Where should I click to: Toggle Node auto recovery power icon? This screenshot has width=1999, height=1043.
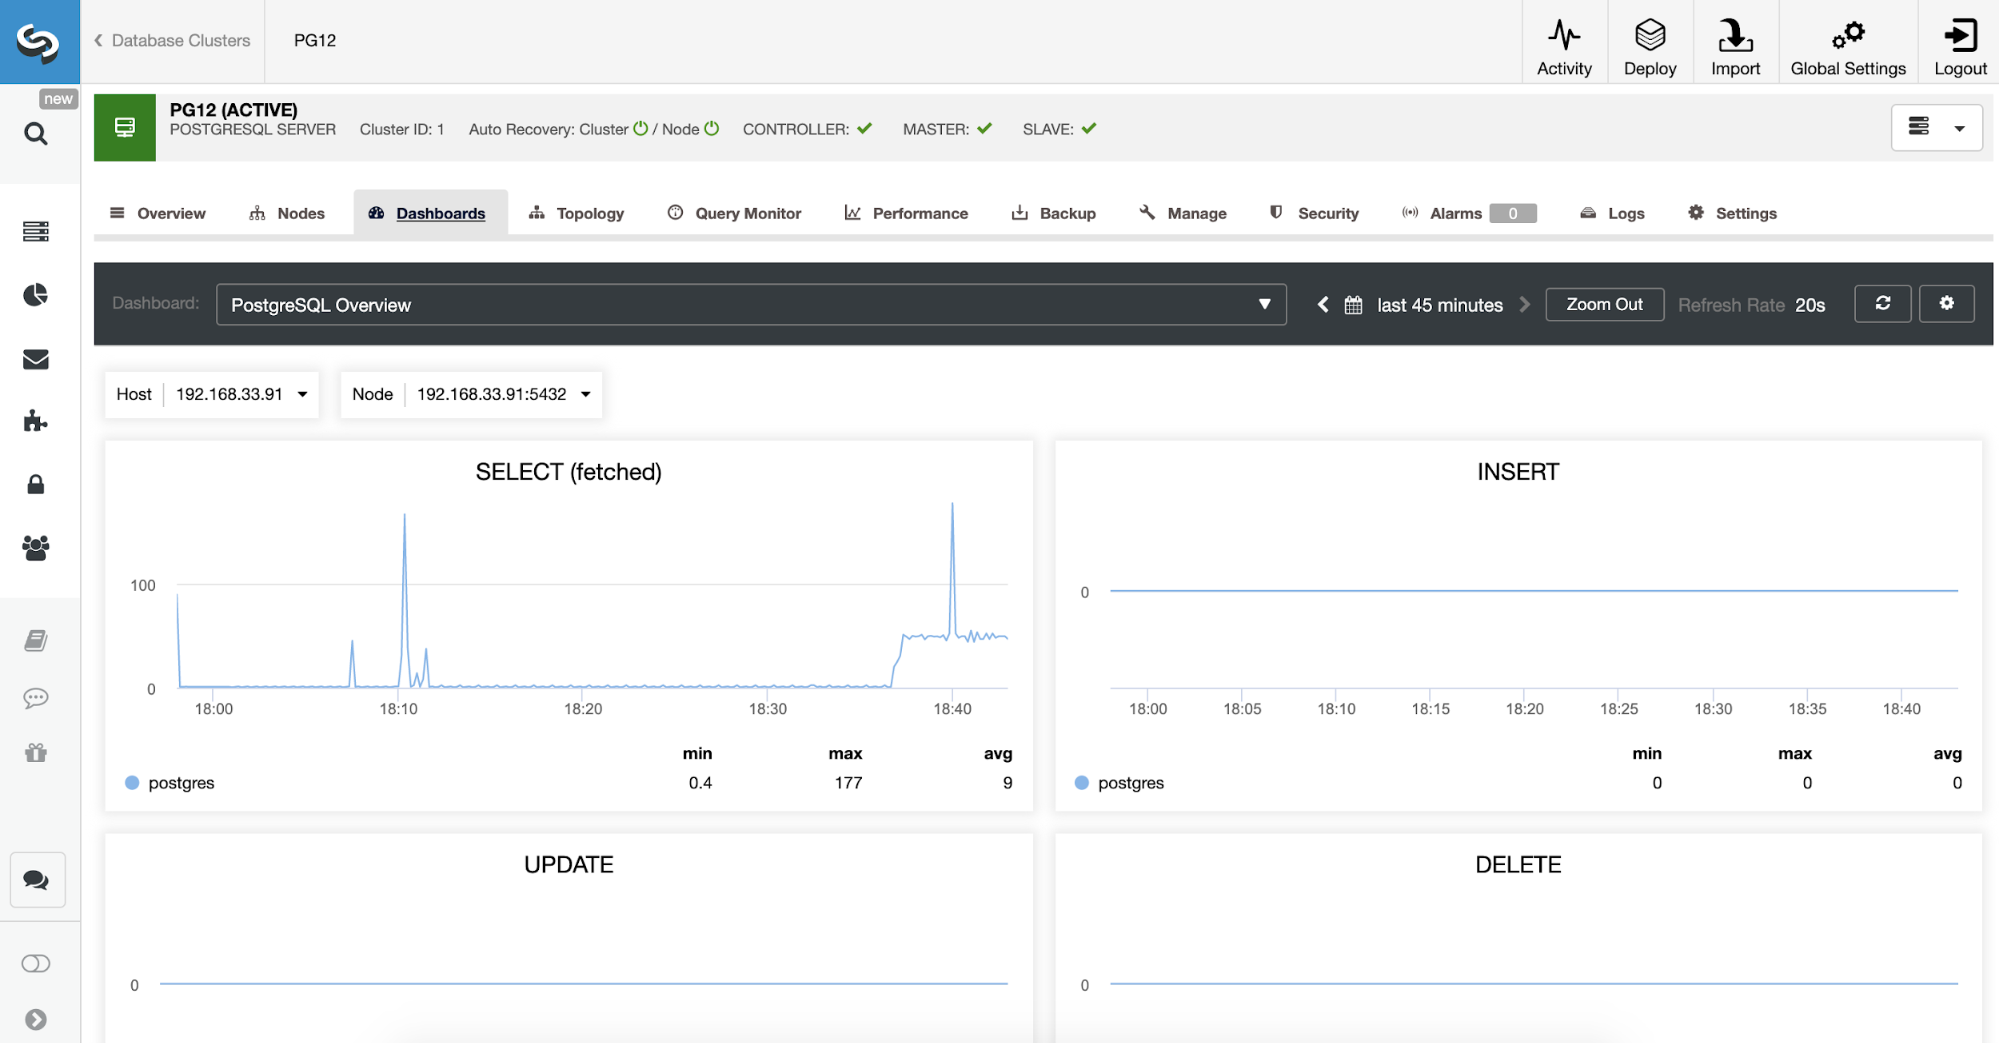coord(712,128)
